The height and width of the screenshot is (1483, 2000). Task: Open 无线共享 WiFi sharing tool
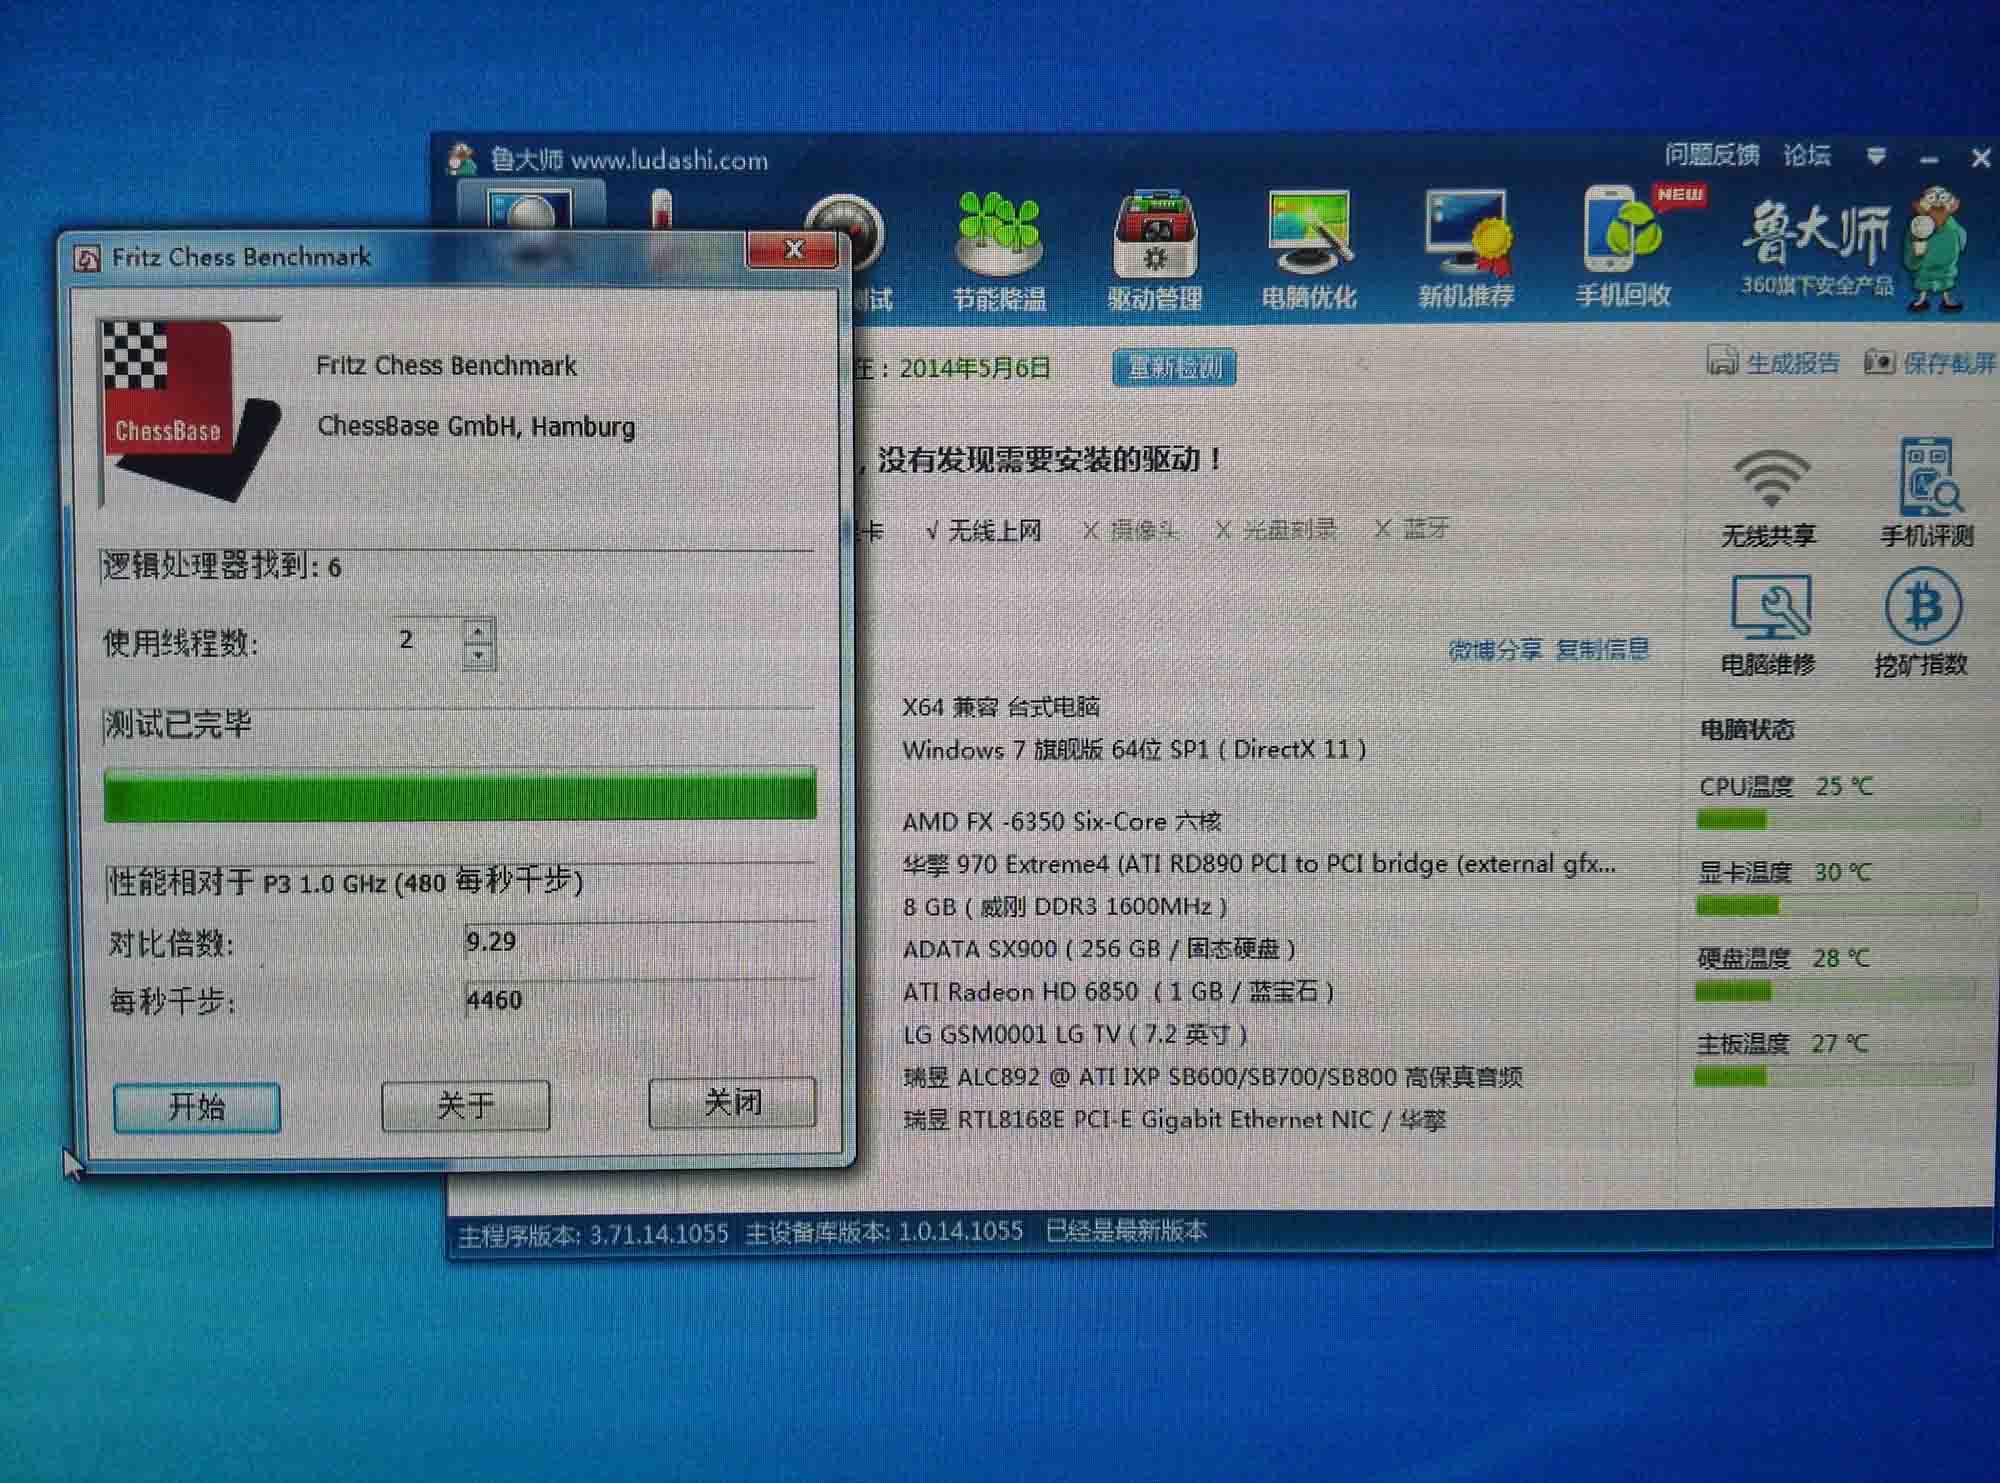(x=1769, y=496)
